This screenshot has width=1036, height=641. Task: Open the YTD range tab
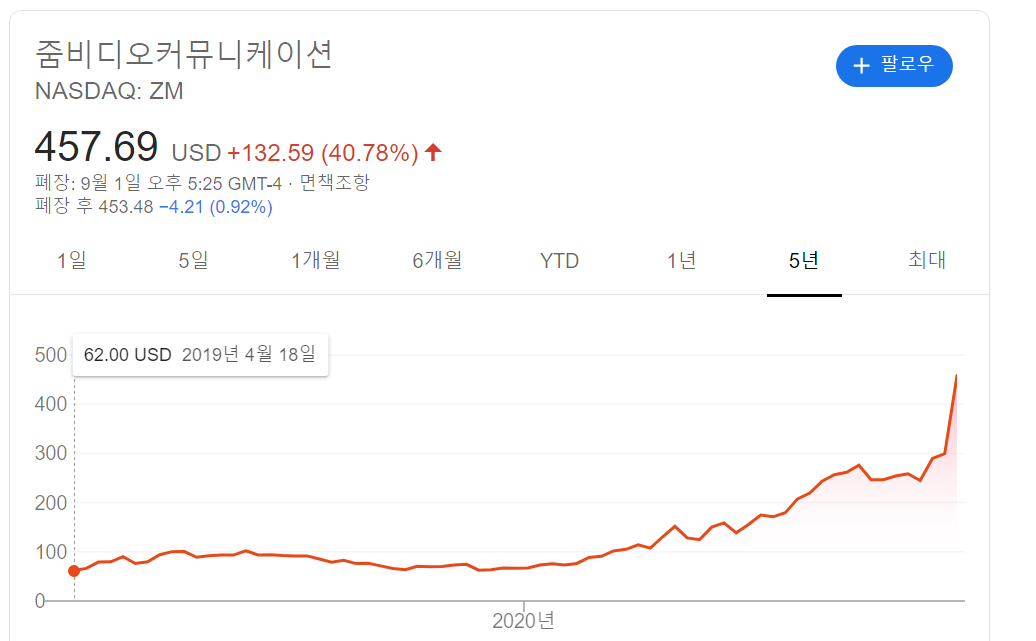pos(559,261)
